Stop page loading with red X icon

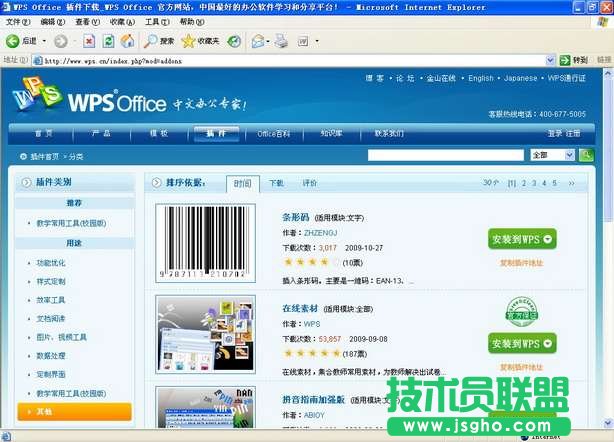[x=89, y=41]
